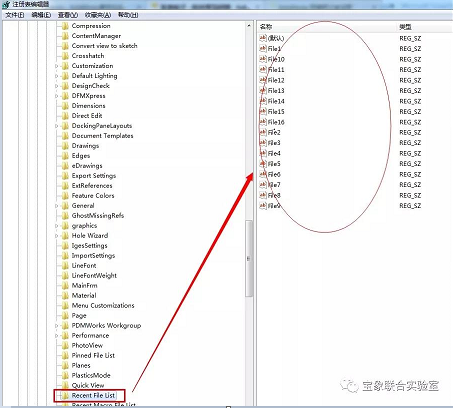Select the Recent File List folder icon
Viewport: 453px width, 408px height.
click(65, 395)
